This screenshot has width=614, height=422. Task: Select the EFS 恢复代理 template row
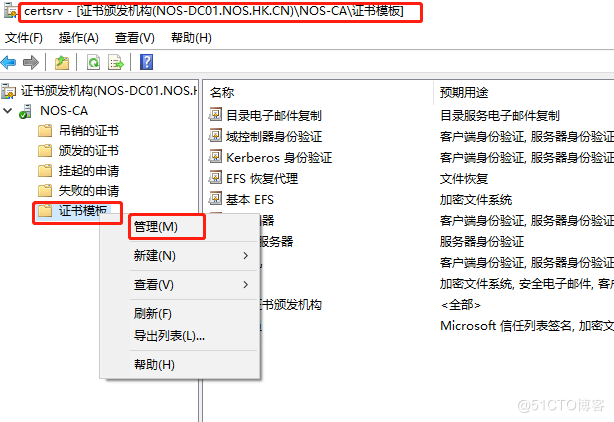click(x=262, y=179)
